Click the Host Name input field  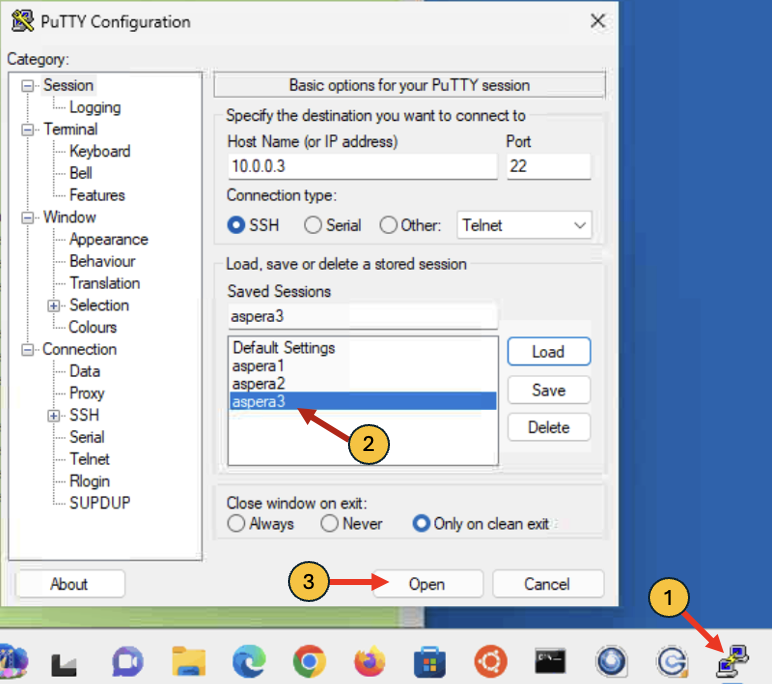362,166
